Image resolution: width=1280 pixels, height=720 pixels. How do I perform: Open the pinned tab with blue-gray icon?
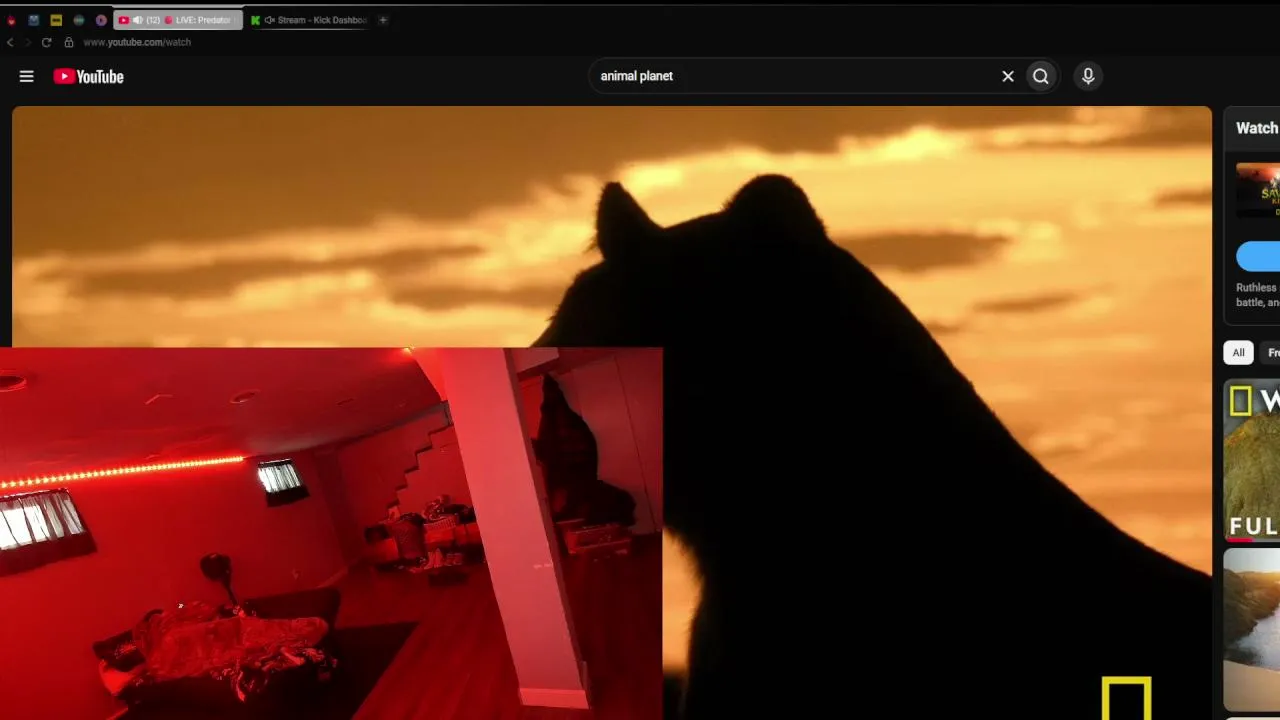[34, 20]
